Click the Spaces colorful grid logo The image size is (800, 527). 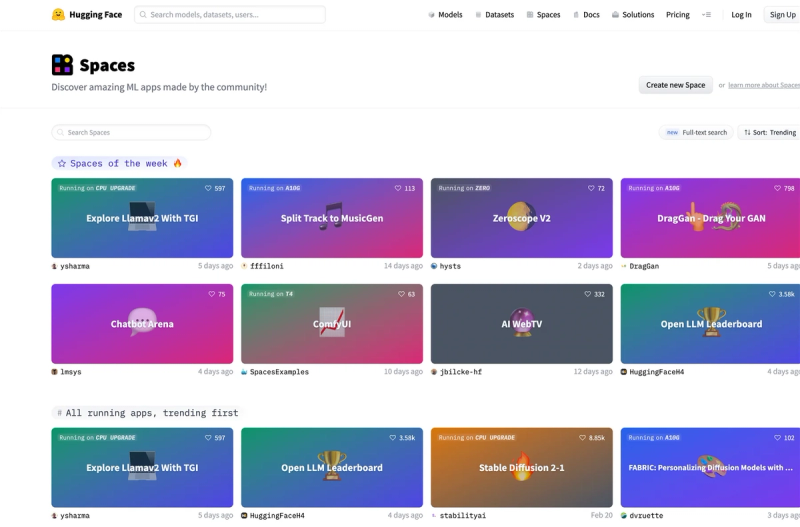(62, 65)
